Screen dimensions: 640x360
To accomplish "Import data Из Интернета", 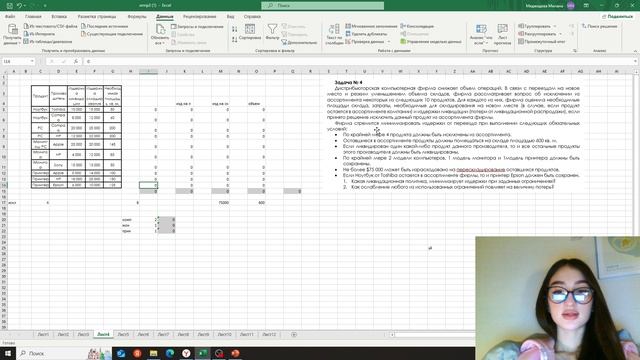I will click(39, 34).
